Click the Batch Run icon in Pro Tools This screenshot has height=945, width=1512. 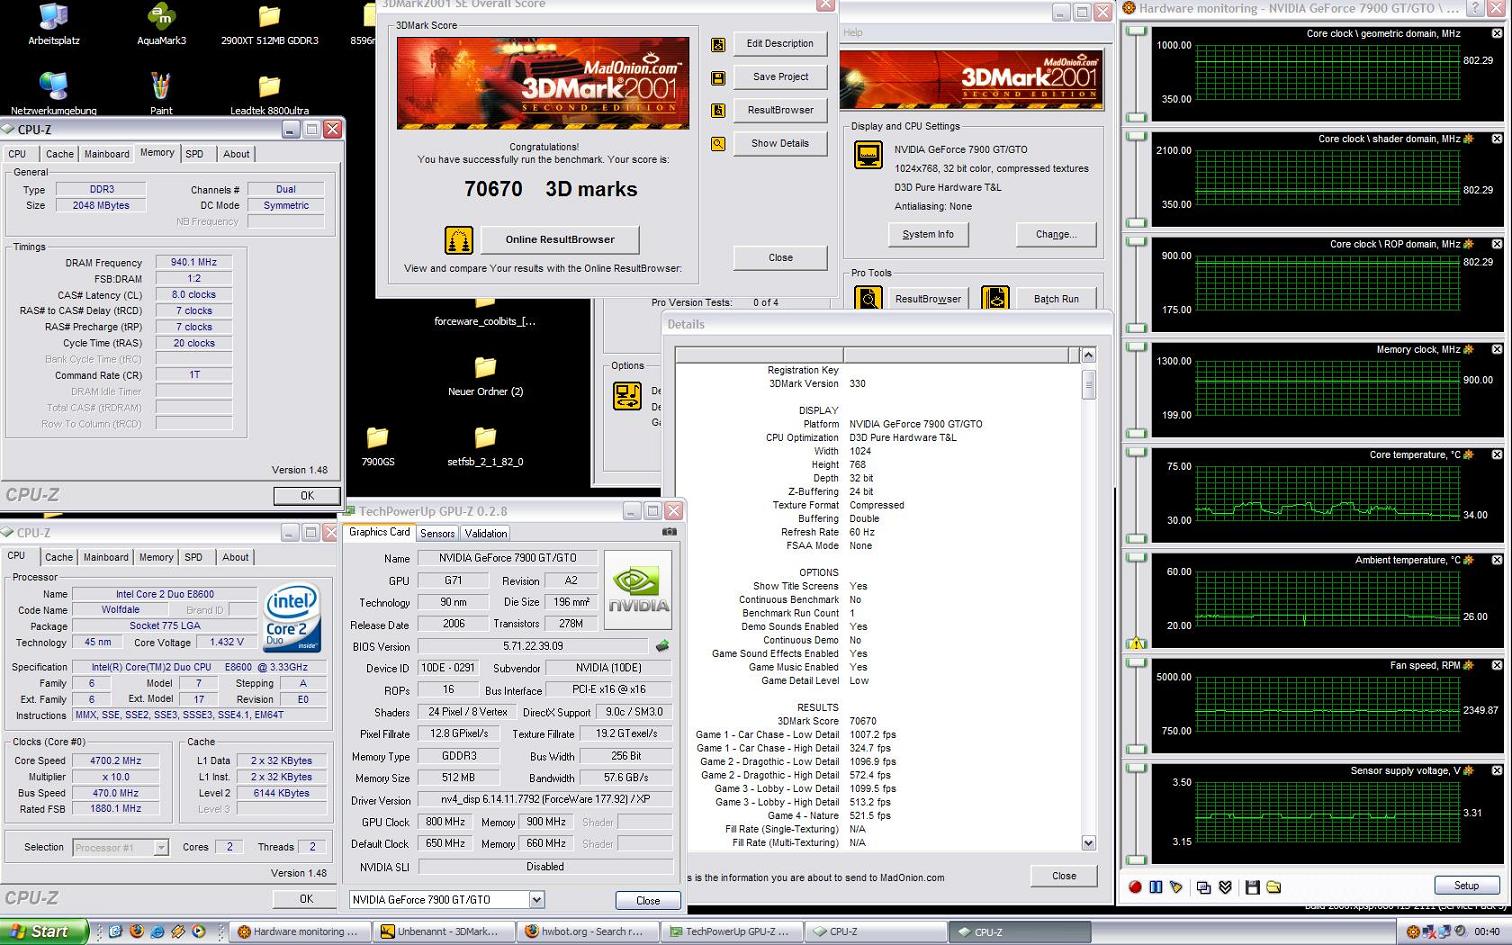pyautogui.click(x=995, y=298)
